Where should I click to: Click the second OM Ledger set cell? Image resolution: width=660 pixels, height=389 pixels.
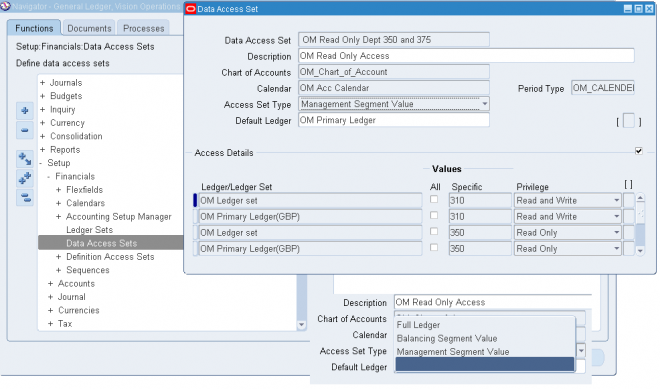310,232
